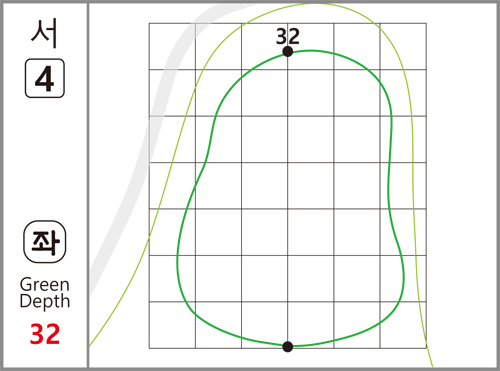Click the top-left grid cell
The height and width of the screenshot is (371, 500).
pyautogui.click(x=172, y=46)
